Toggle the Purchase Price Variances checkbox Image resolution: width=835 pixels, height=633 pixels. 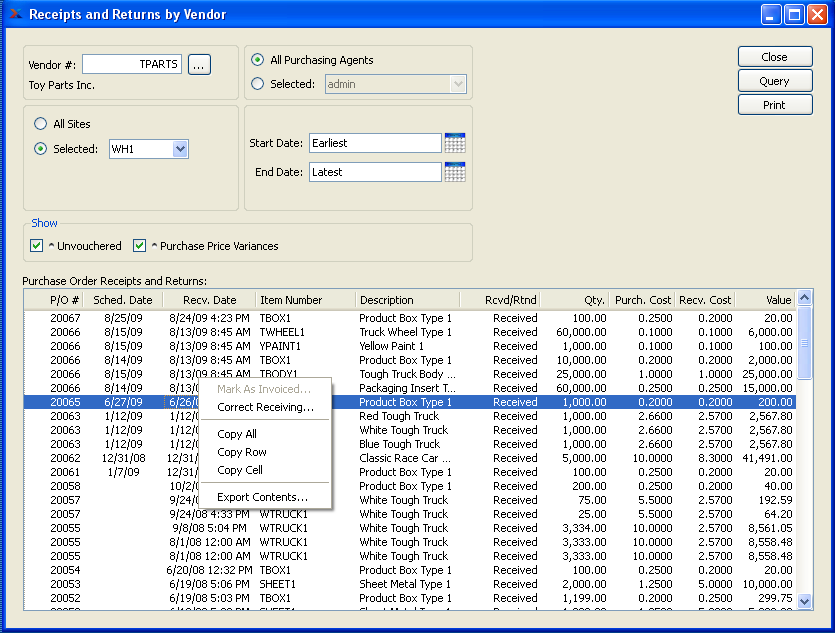[x=140, y=246]
